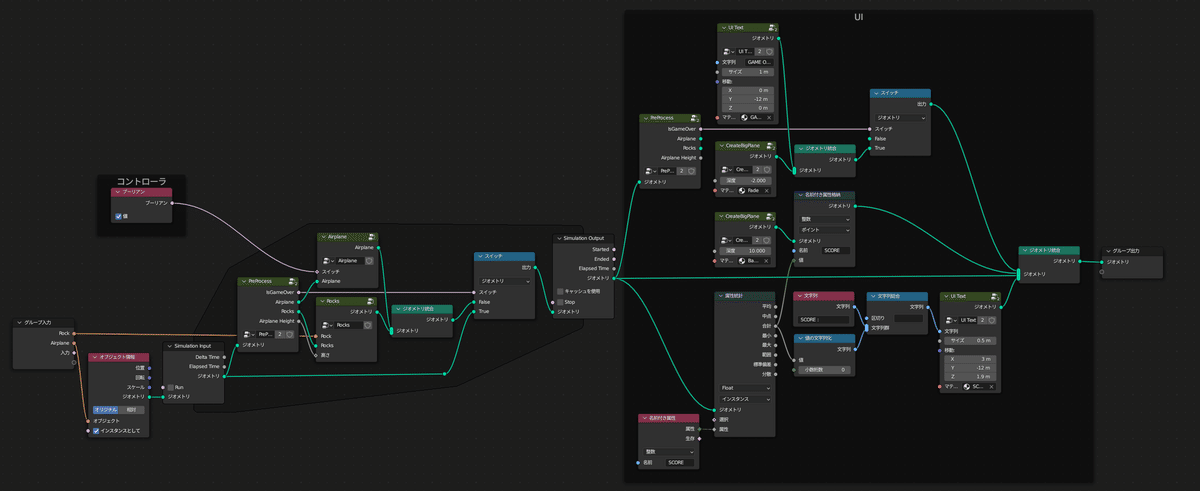Collapse the Simulation Output node
The height and width of the screenshot is (491, 1200).
pyautogui.click(x=559, y=238)
